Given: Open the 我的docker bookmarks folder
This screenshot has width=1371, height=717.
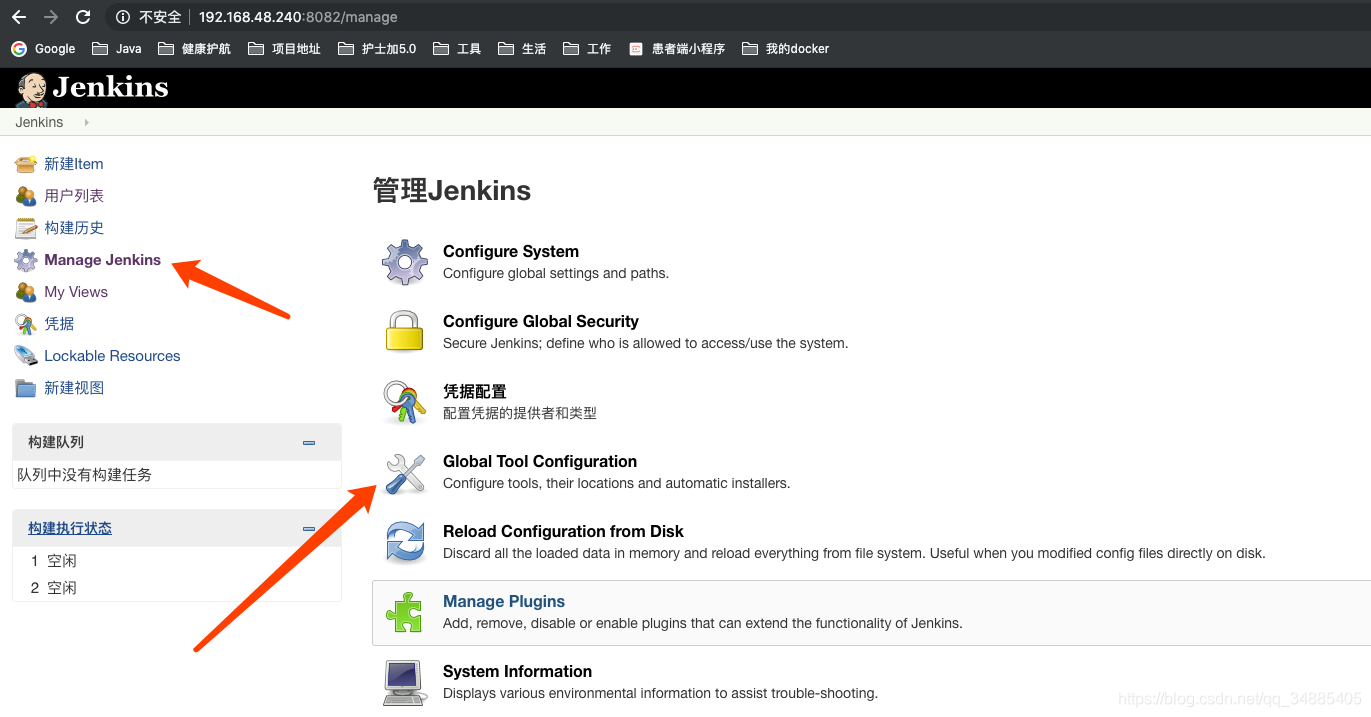Looking at the screenshot, I should point(785,48).
